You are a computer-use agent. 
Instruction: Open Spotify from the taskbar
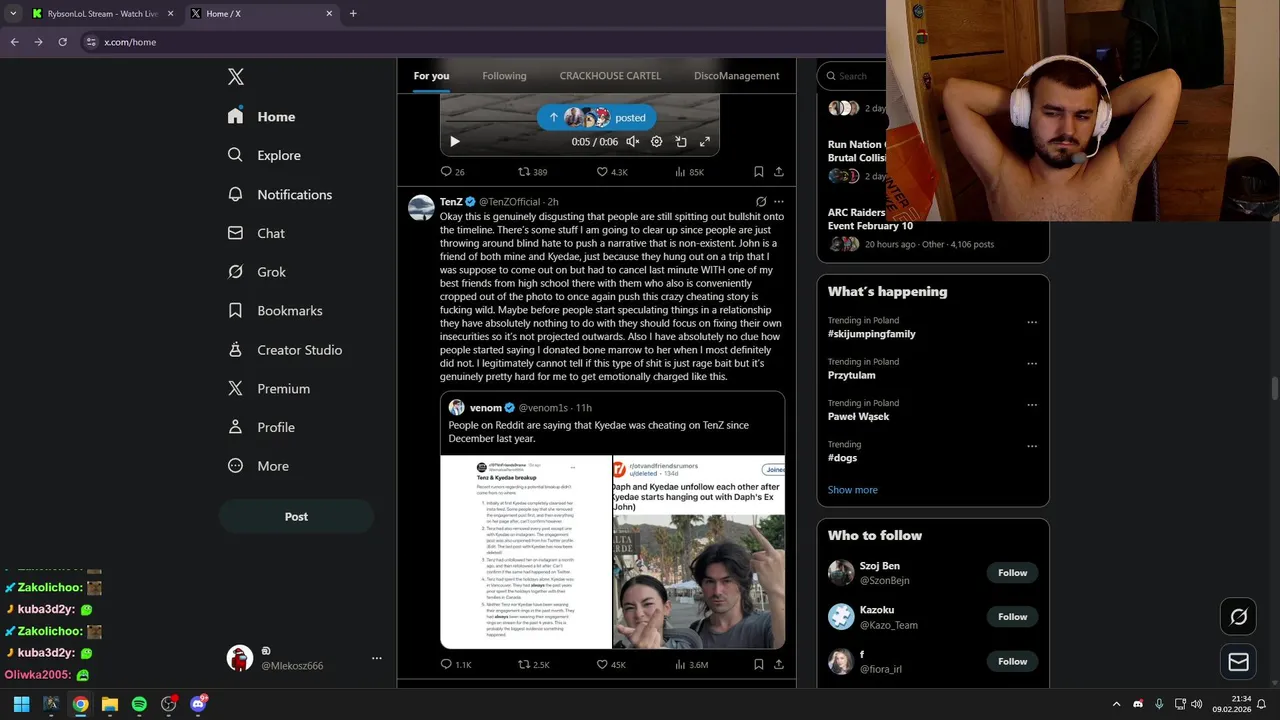139,704
